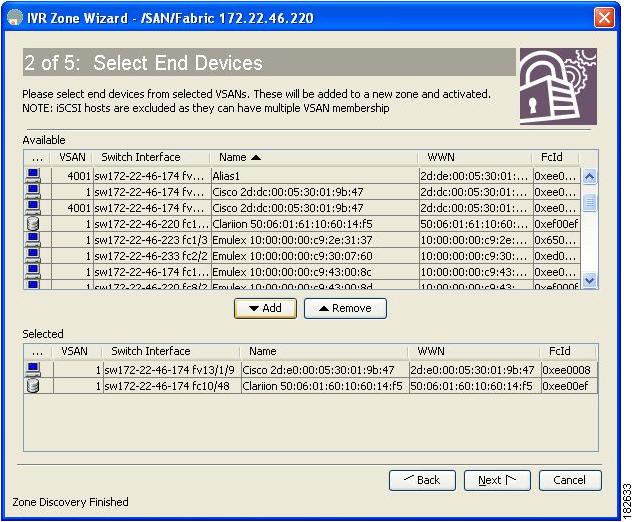Click the host icon in the VSAN 4001 Cisco row
The image size is (635, 522).
[33, 208]
